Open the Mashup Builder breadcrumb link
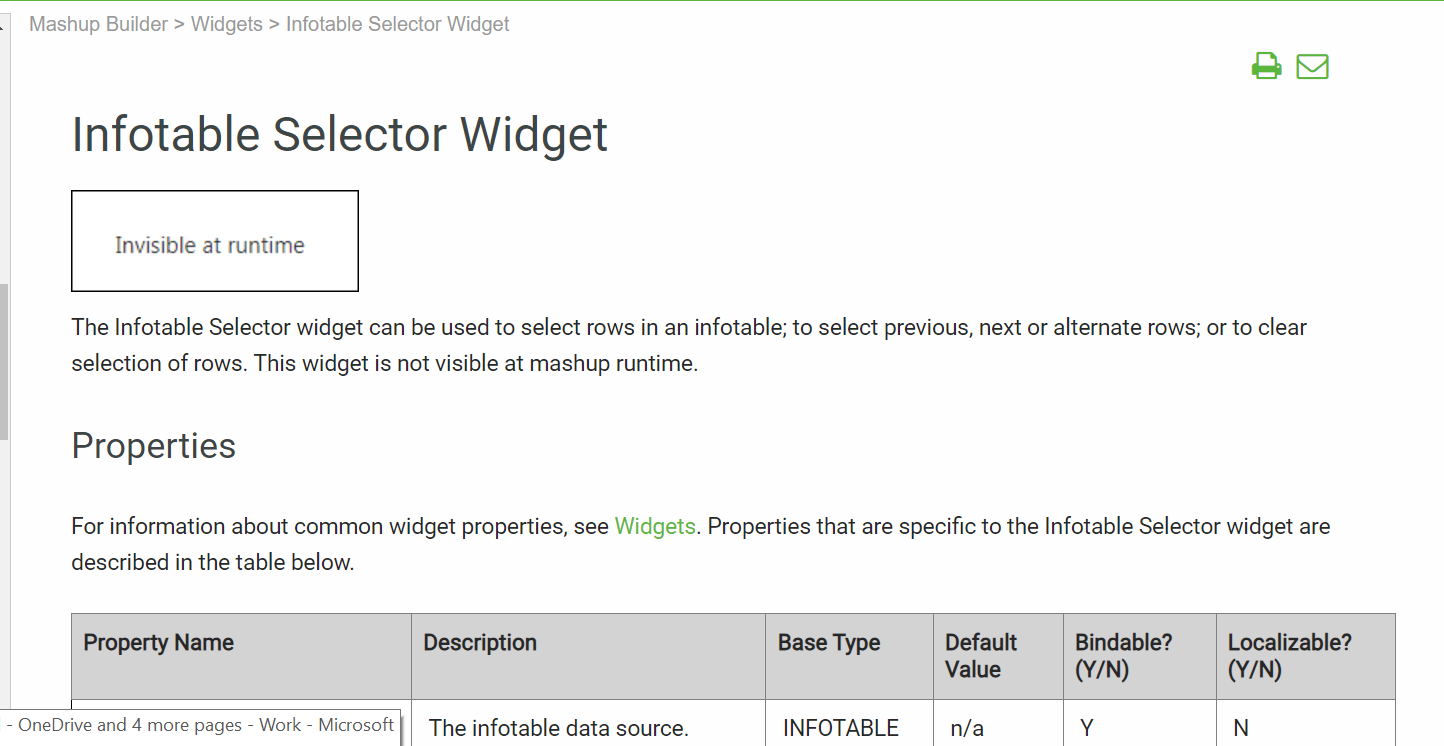This screenshot has height=746, width=1444. click(x=98, y=24)
